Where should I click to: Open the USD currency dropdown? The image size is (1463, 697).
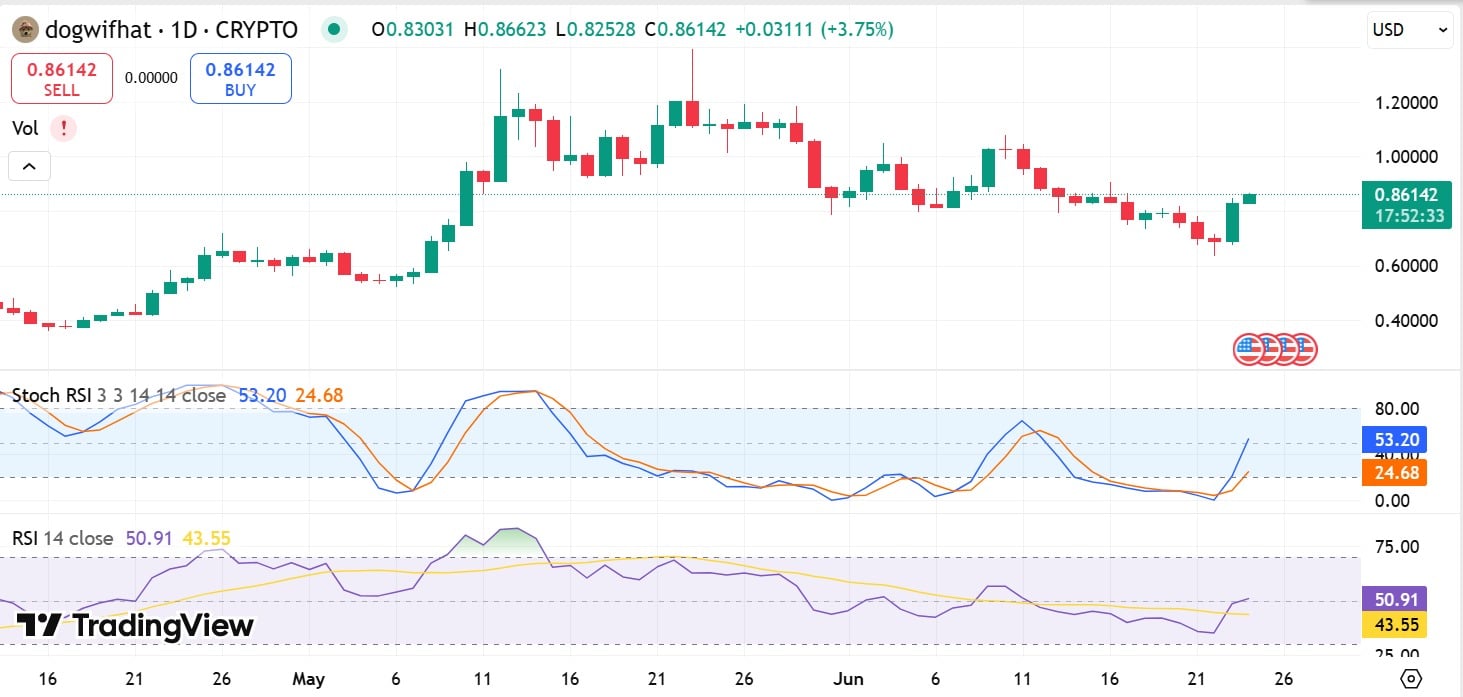(x=1410, y=30)
